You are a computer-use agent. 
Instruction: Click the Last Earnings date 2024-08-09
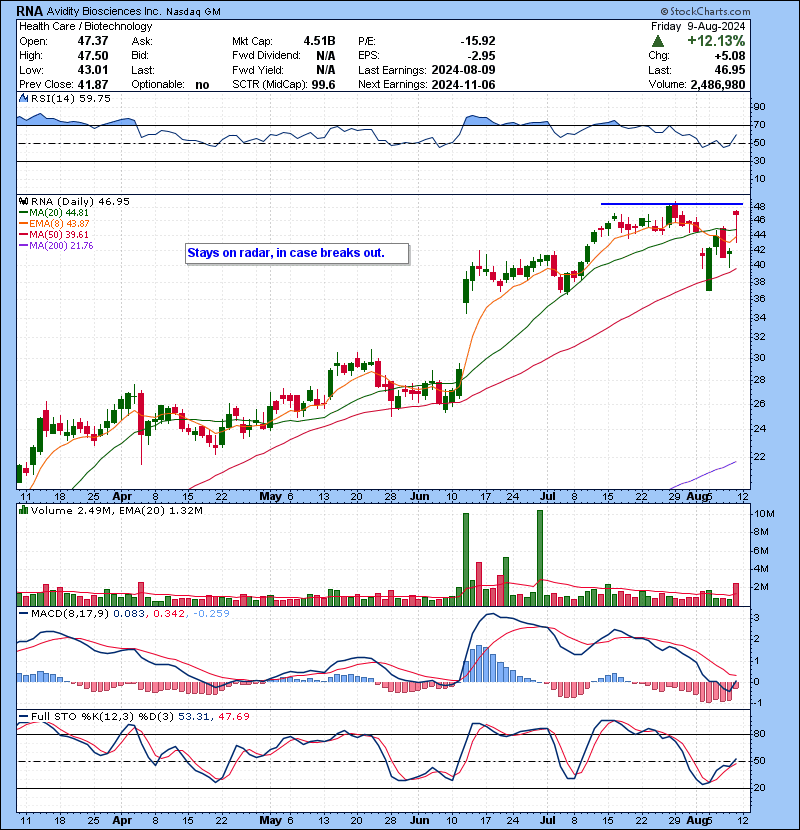click(x=463, y=70)
